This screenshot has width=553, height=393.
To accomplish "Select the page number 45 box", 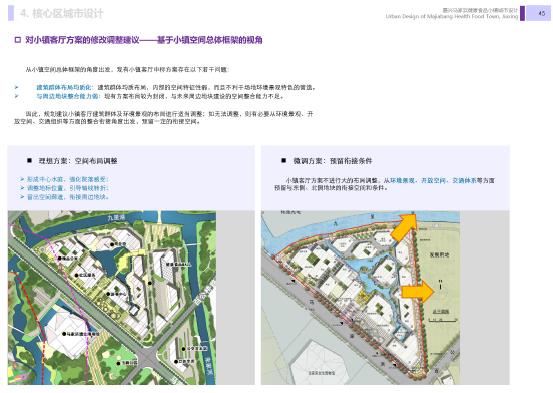I will pyautogui.click(x=539, y=13).
